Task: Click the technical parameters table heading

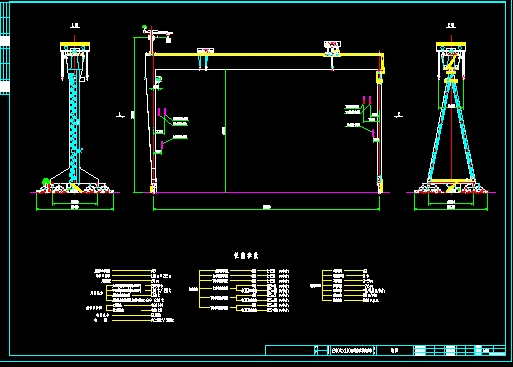Action: point(246,256)
